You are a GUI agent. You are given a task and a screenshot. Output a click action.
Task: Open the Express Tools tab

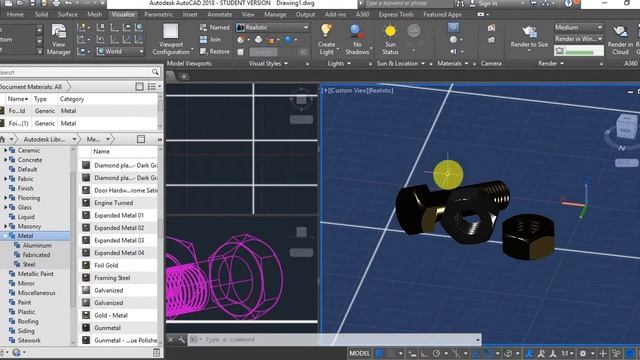396,14
